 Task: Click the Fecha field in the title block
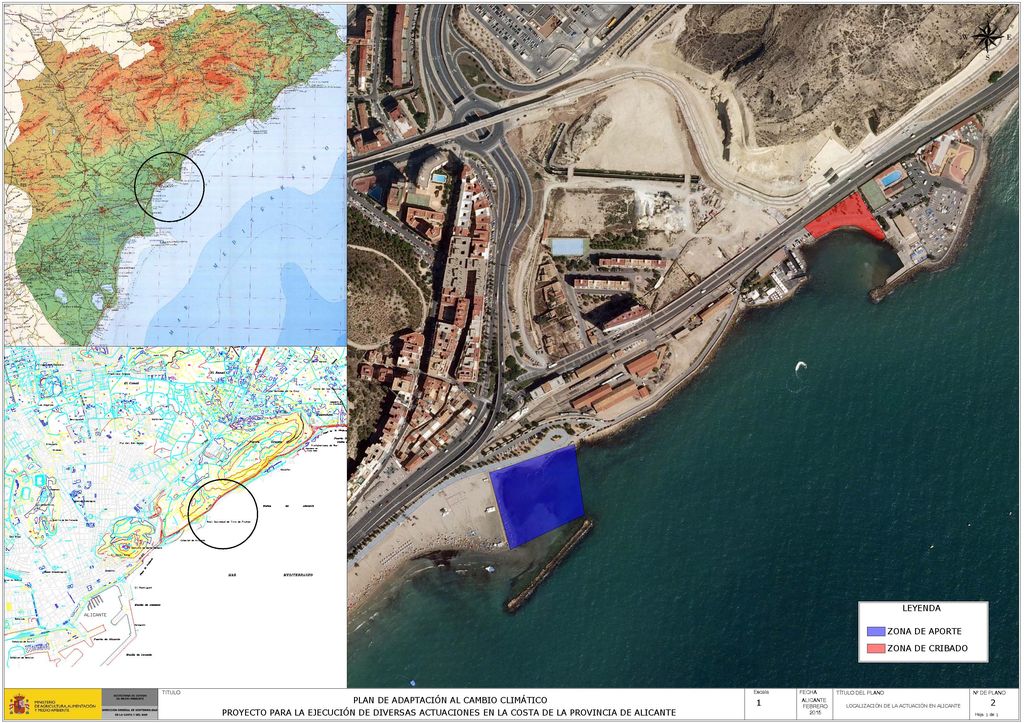[x=813, y=703]
